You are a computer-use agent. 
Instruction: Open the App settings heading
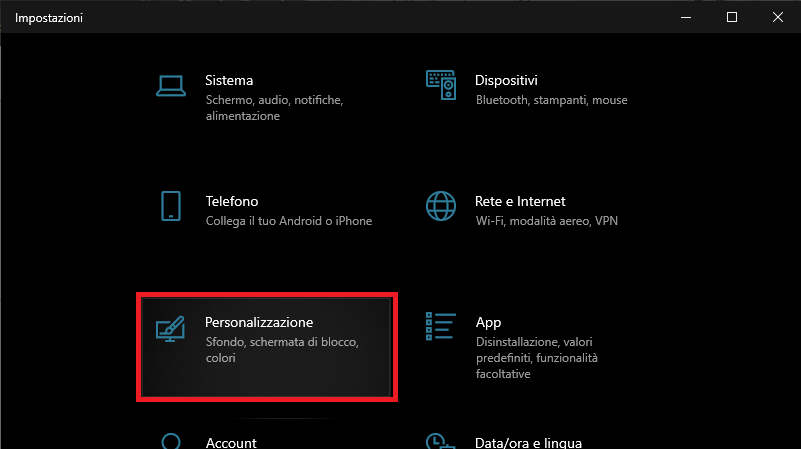coord(488,323)
